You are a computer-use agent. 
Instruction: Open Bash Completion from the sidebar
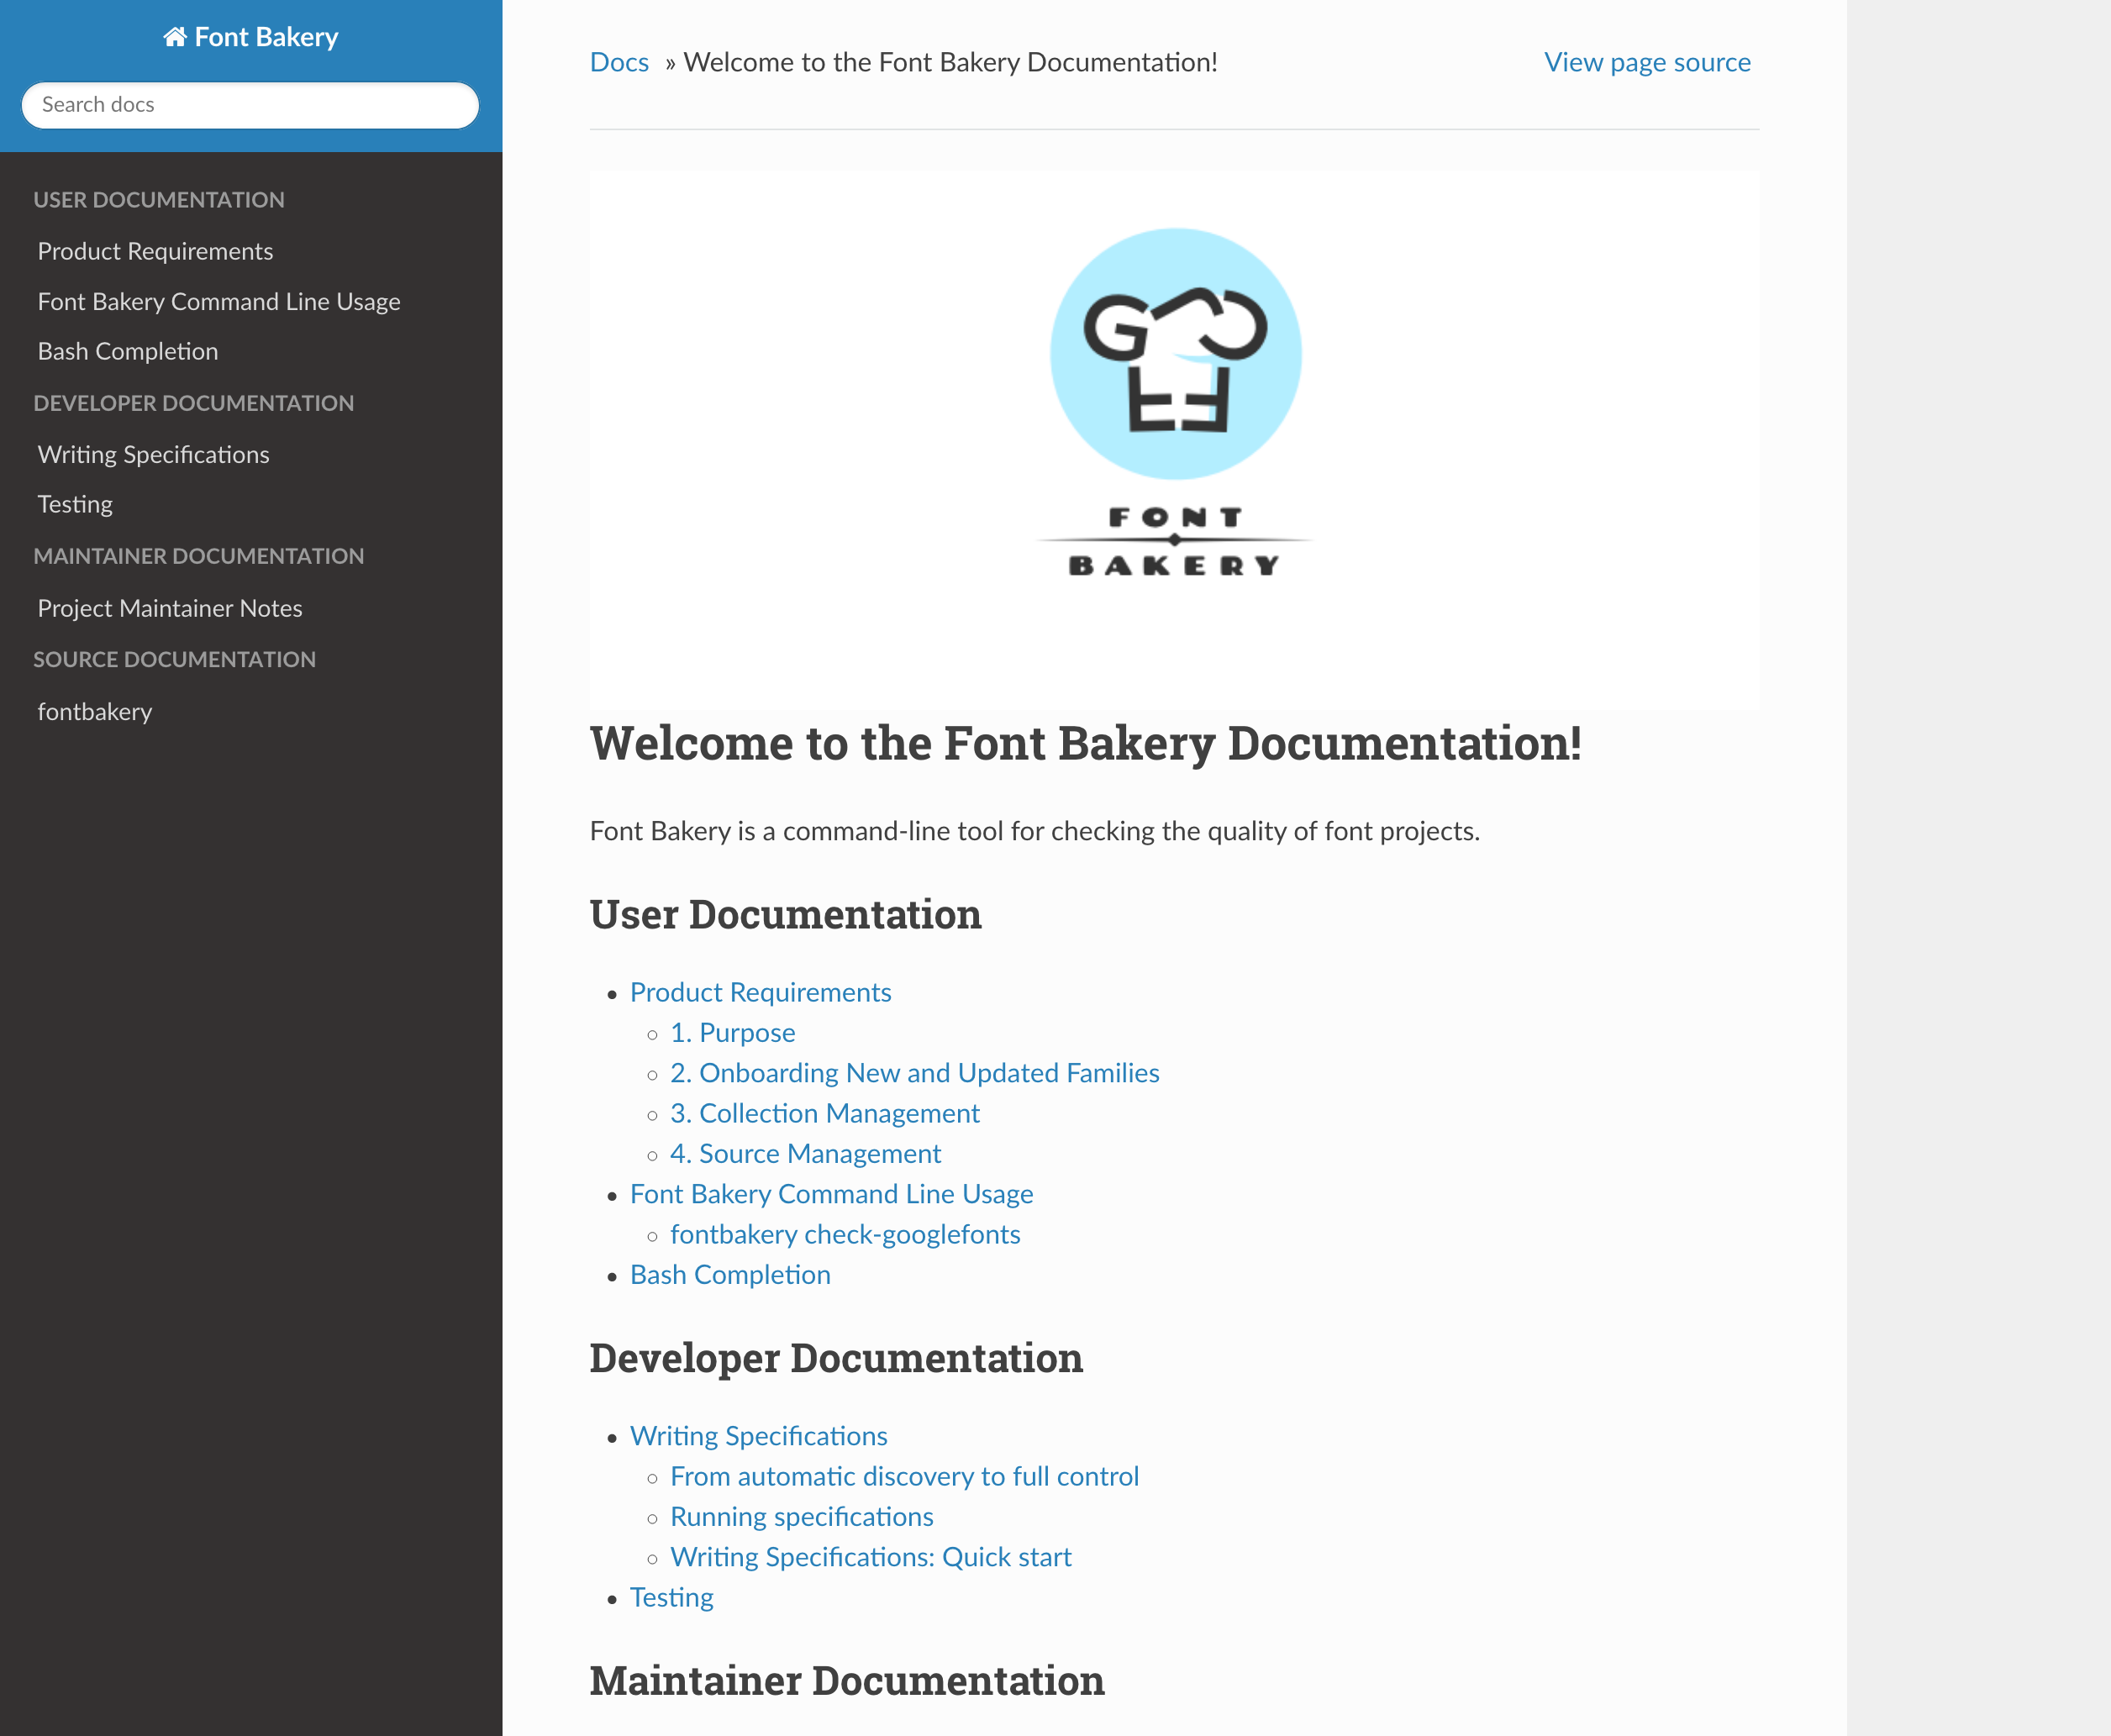click(x=127, y=351)
